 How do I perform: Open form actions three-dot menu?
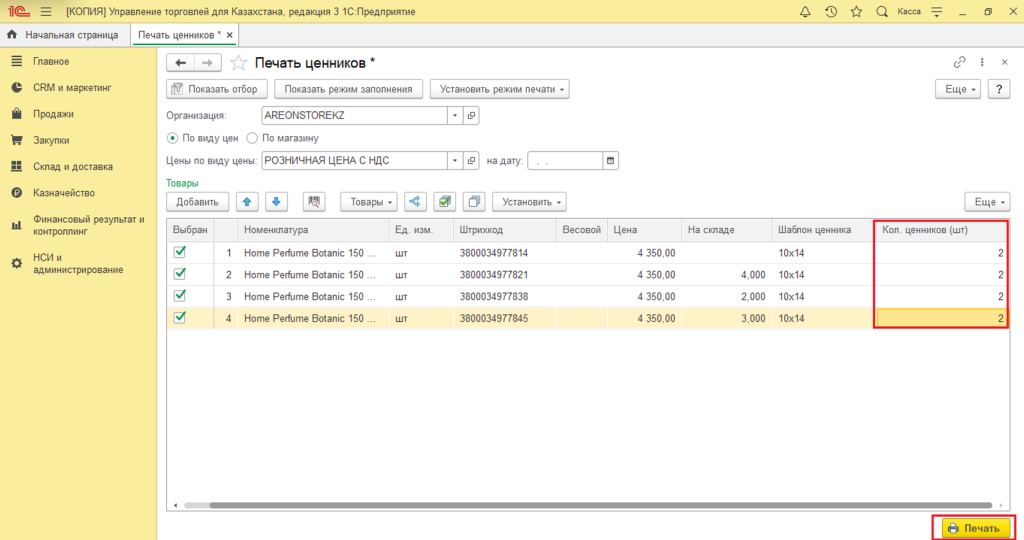[x=982, y=62]
